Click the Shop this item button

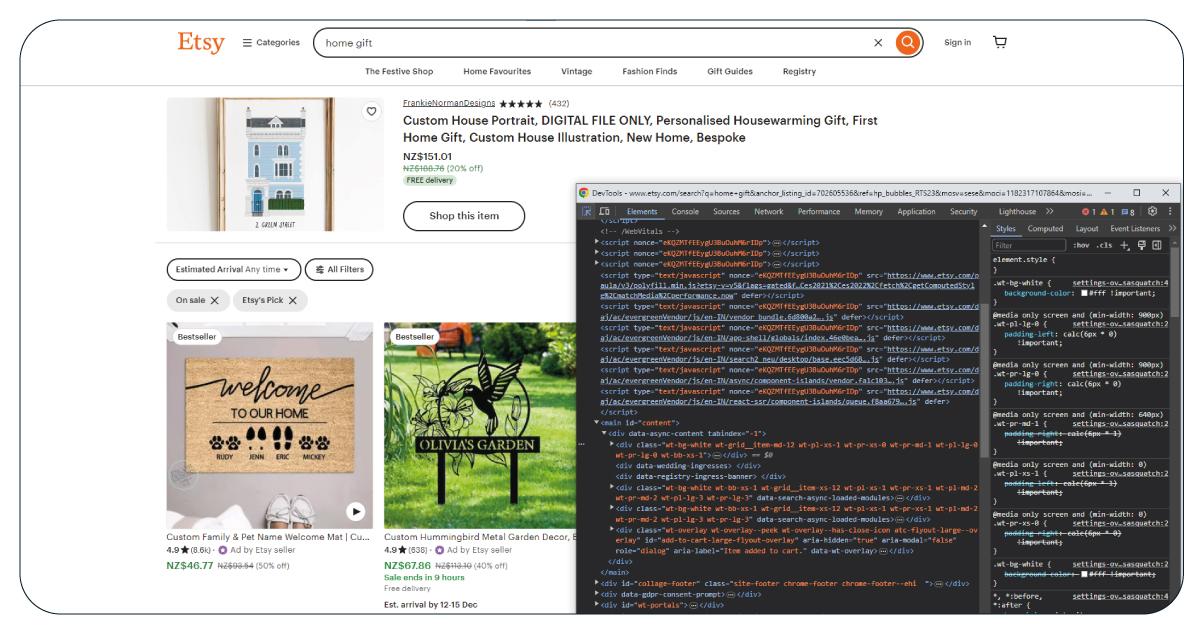[464, 216]
